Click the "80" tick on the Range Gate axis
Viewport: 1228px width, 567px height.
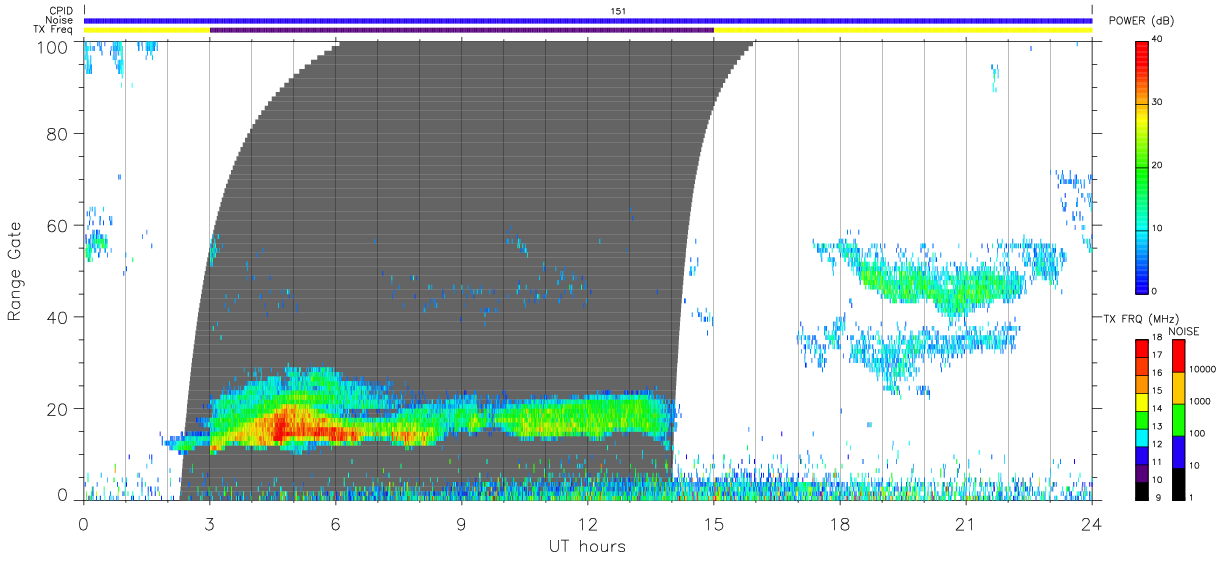[58, 133]
